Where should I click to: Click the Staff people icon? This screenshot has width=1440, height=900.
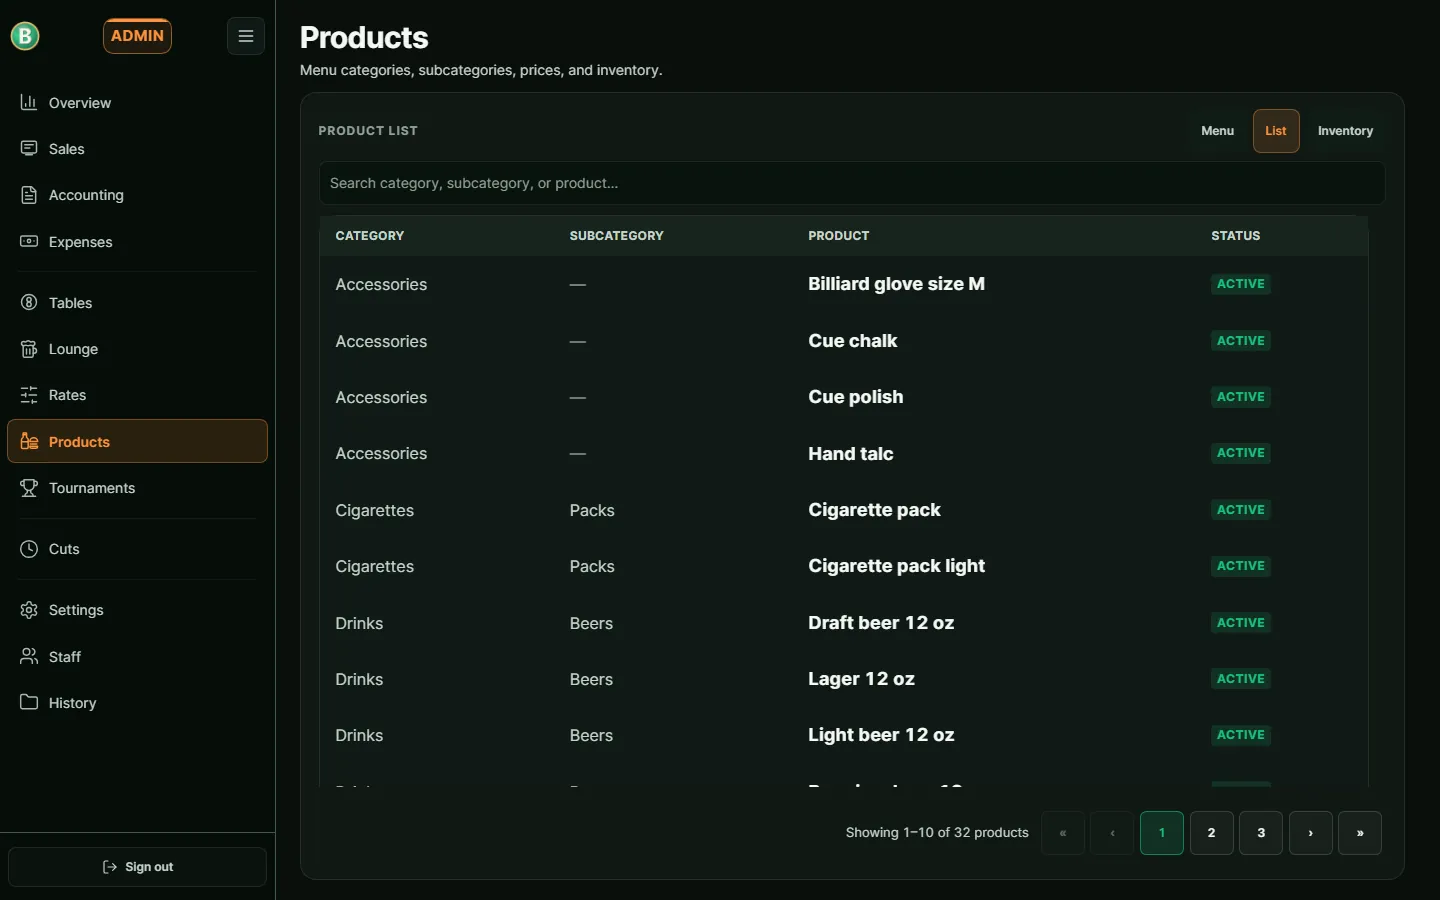coord(29,656)
